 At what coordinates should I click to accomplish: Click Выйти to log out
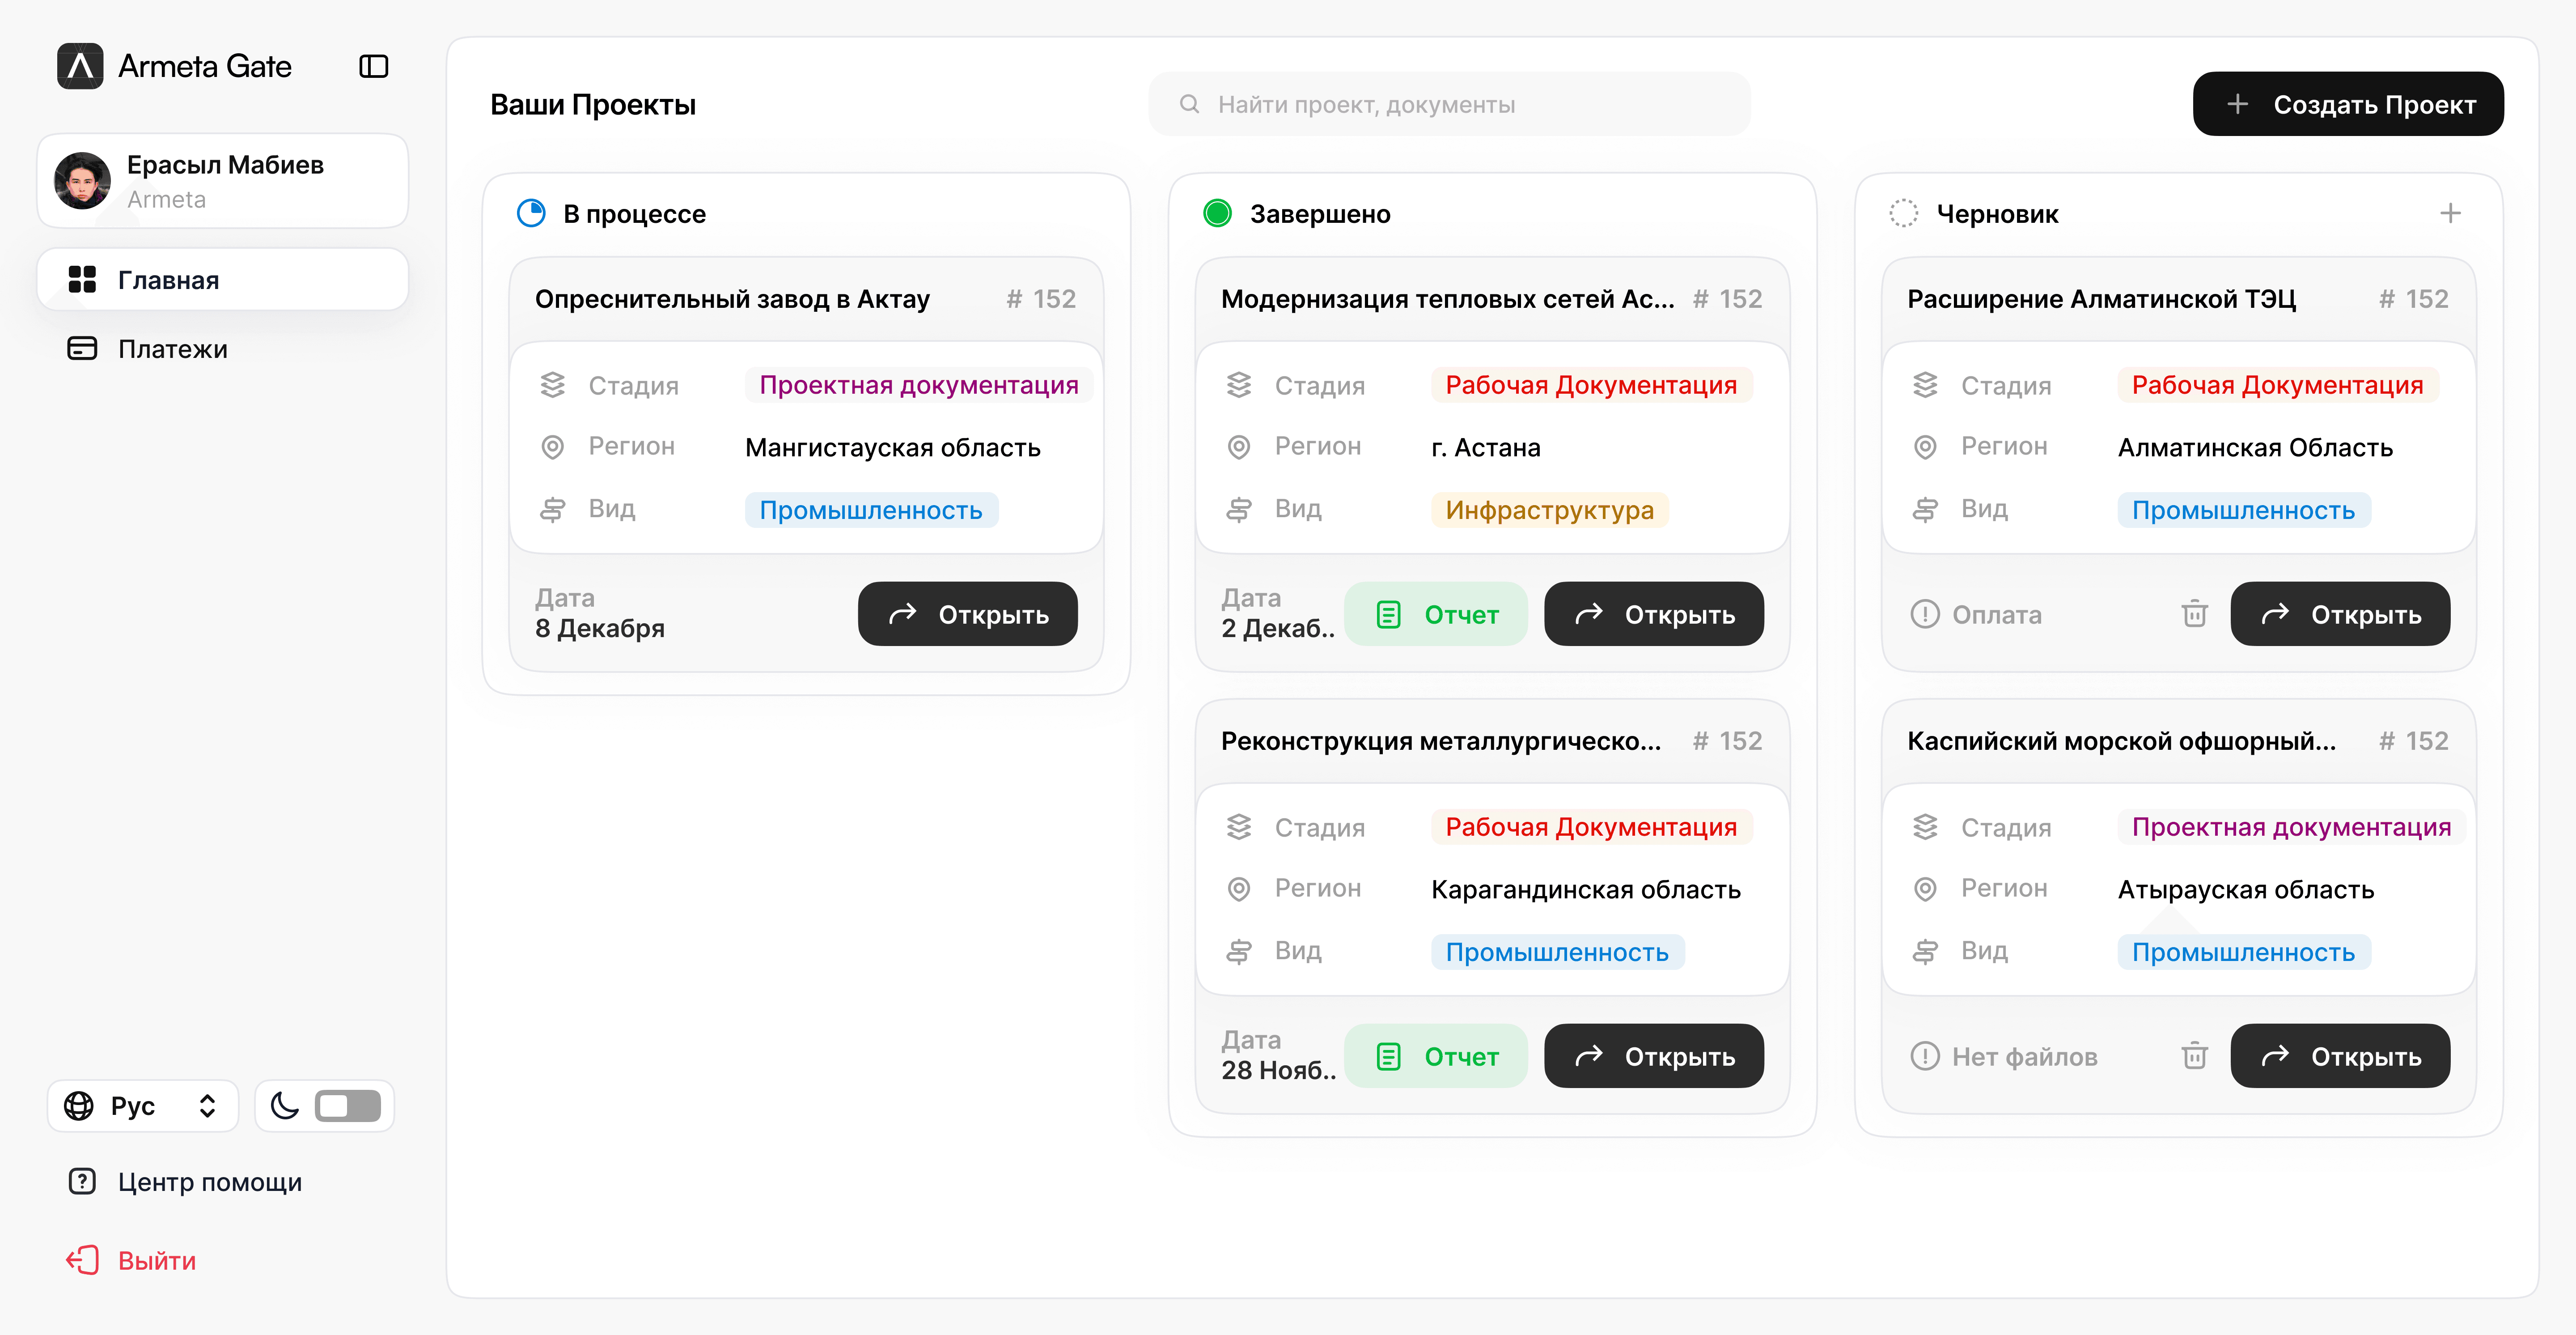coord(156,1260)
